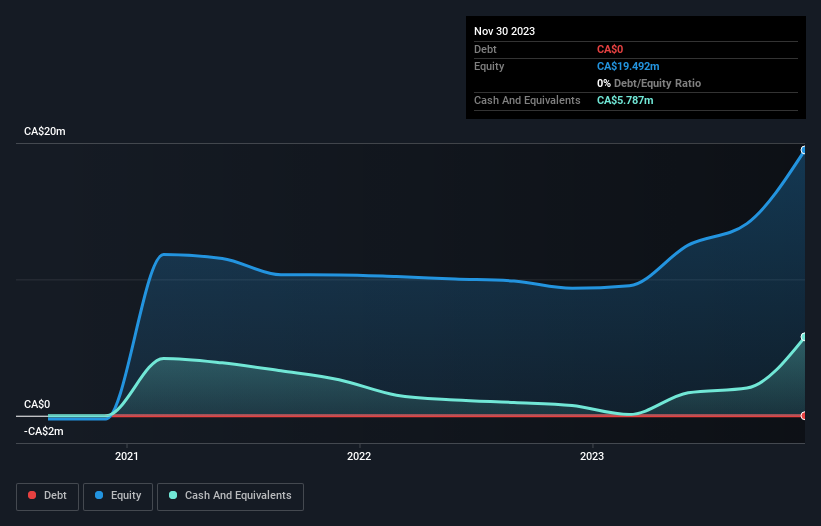The width and height of the screenshot is (821, 526).
Task: Click the CA$5.787m cash value
Action: 625,100
